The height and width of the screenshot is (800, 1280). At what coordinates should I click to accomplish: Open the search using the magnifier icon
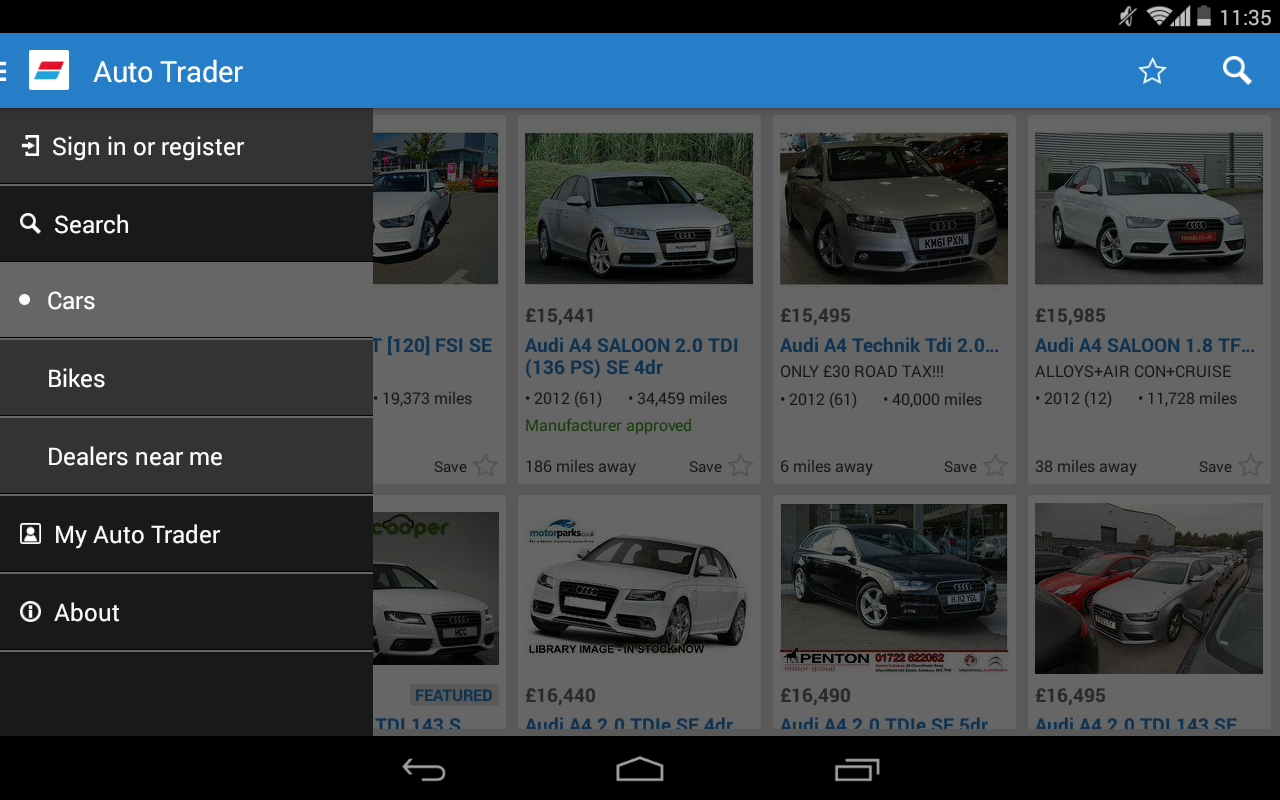[x=1236, y=70]
